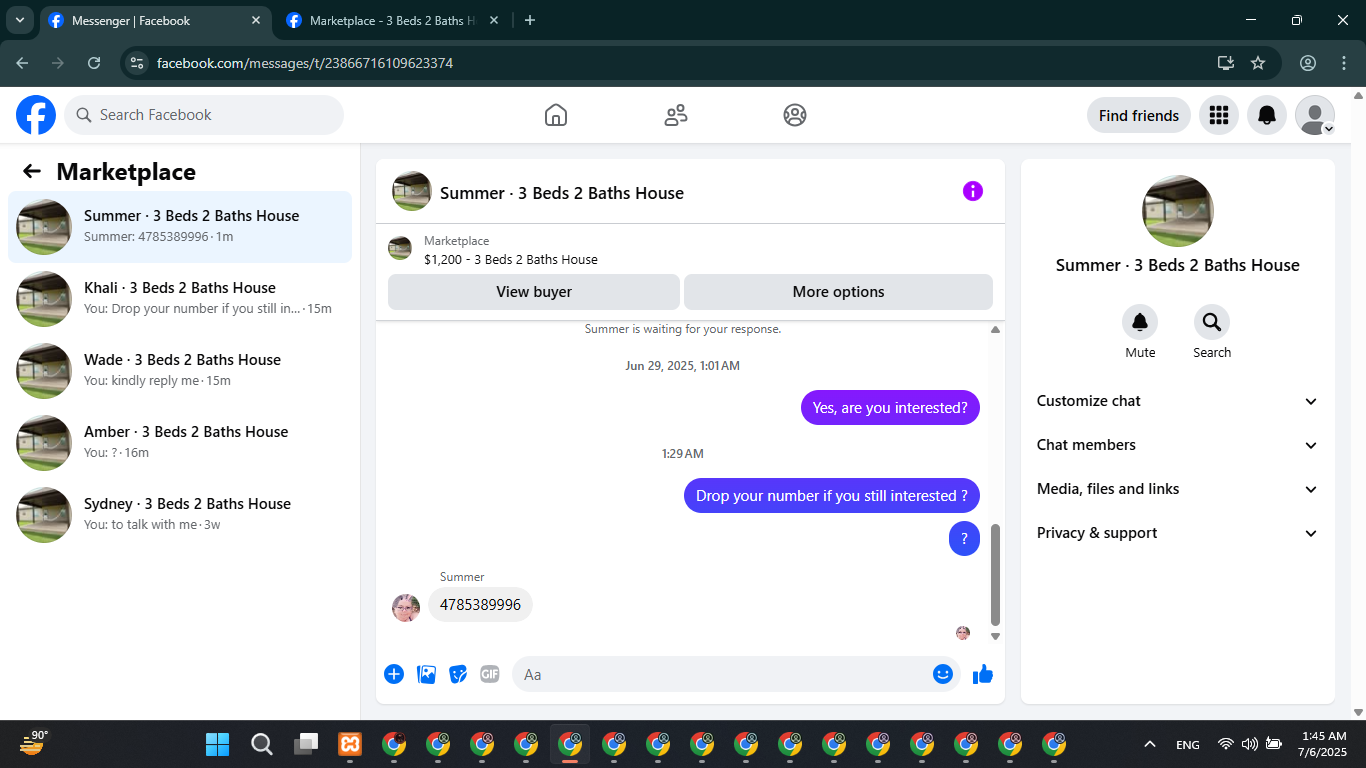Open the Groups icon in top navigation
Screen dimensions: 1366x768
[x=795, y=115]
